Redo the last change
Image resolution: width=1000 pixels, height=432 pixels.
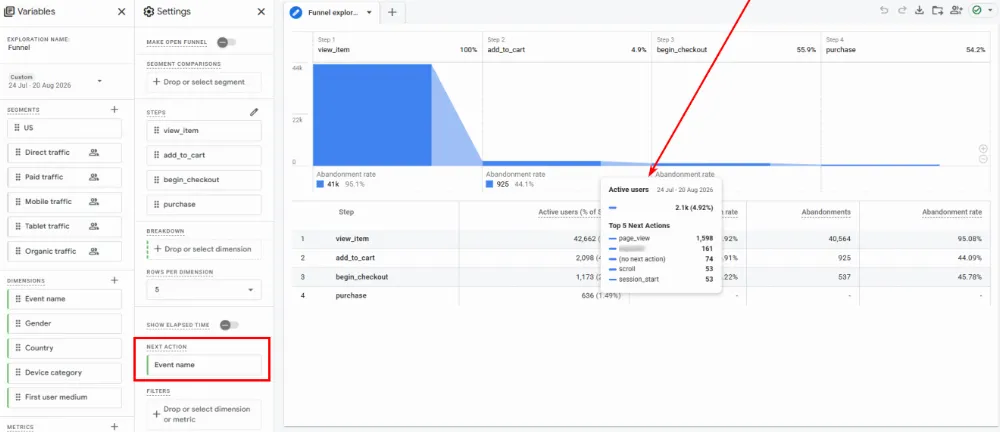(x=901, y=11)
